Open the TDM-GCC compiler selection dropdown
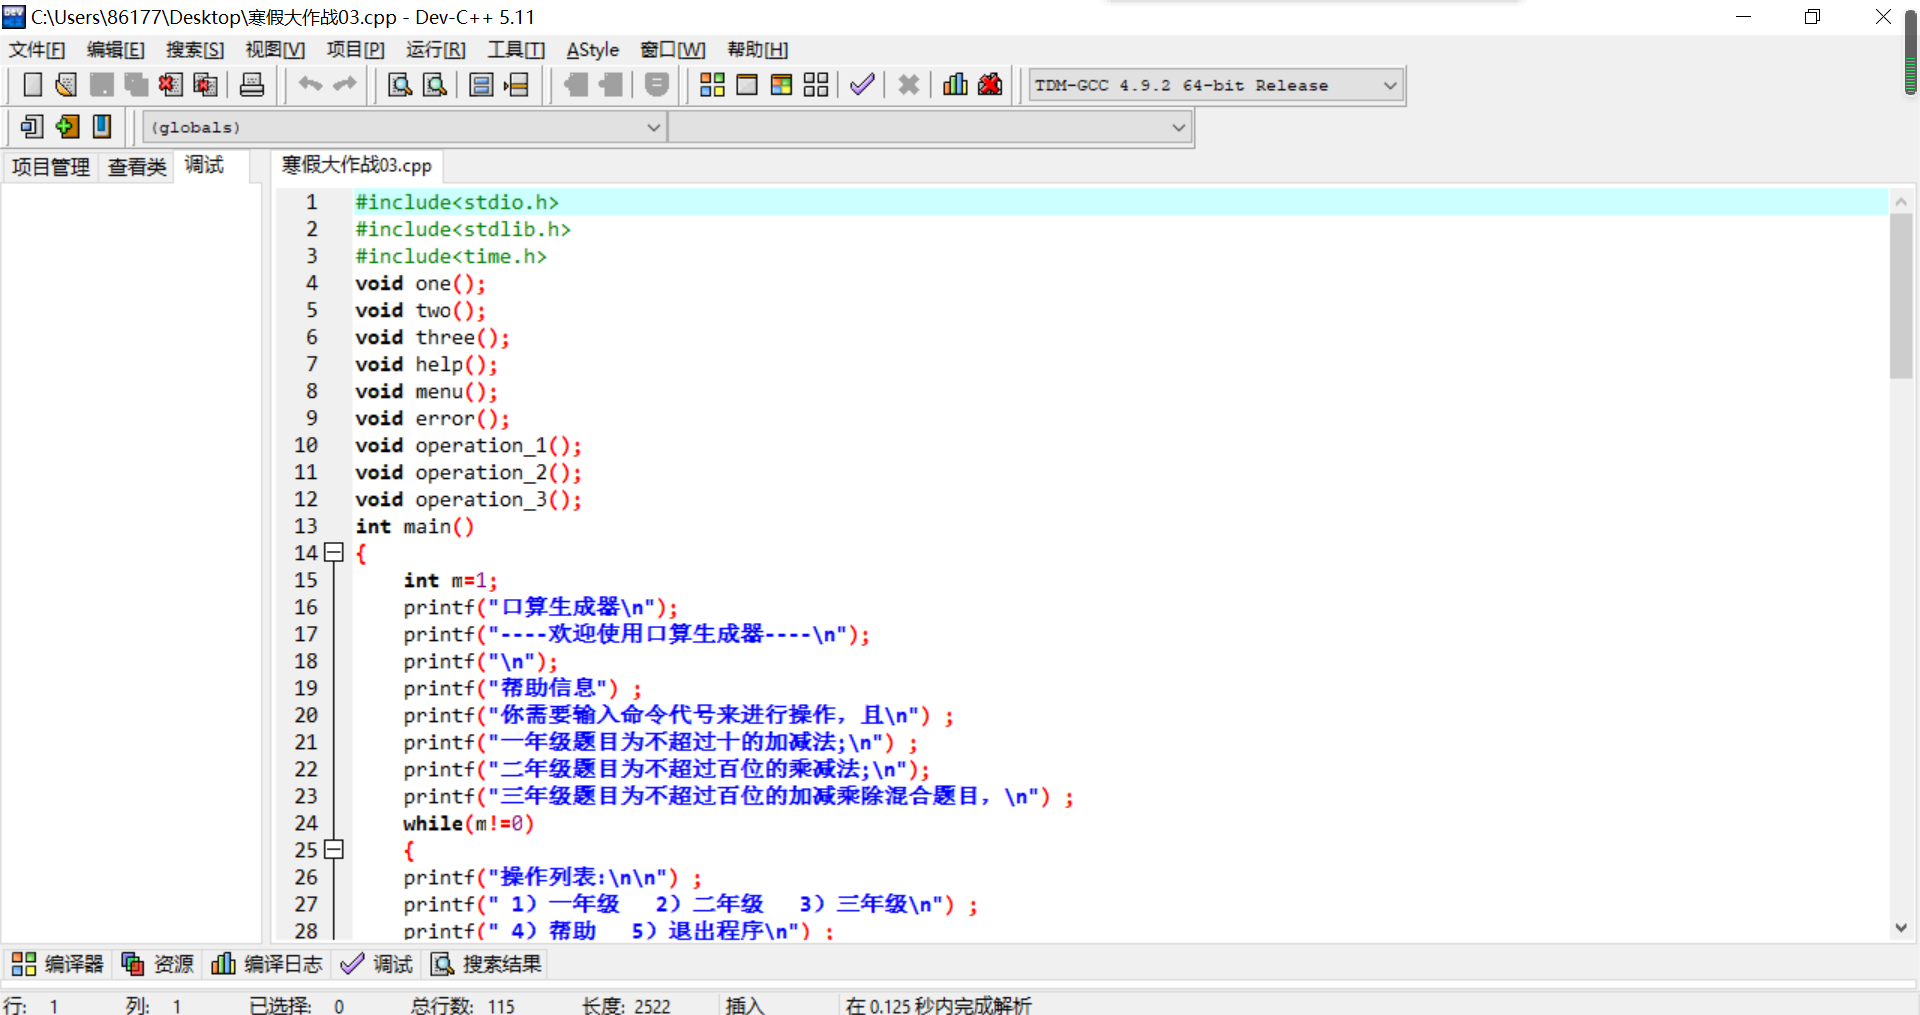This screenshot has height=1015, width=1920. point(1389,86)
